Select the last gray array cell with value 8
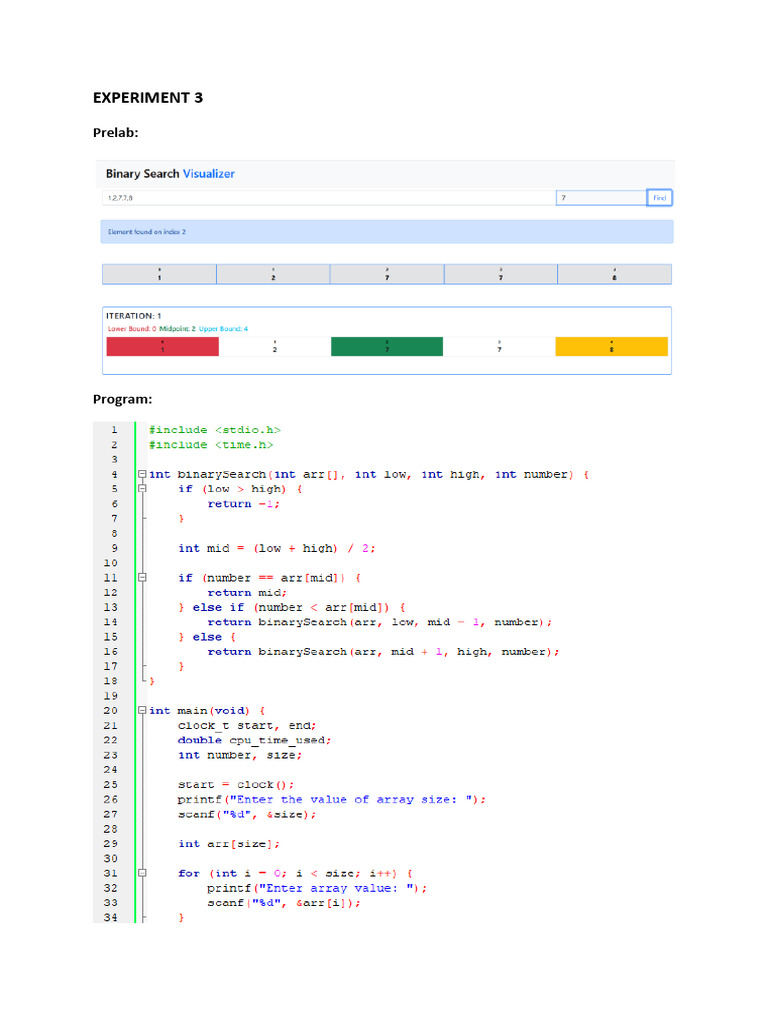768x1024 pixels. tap(614, 274)
